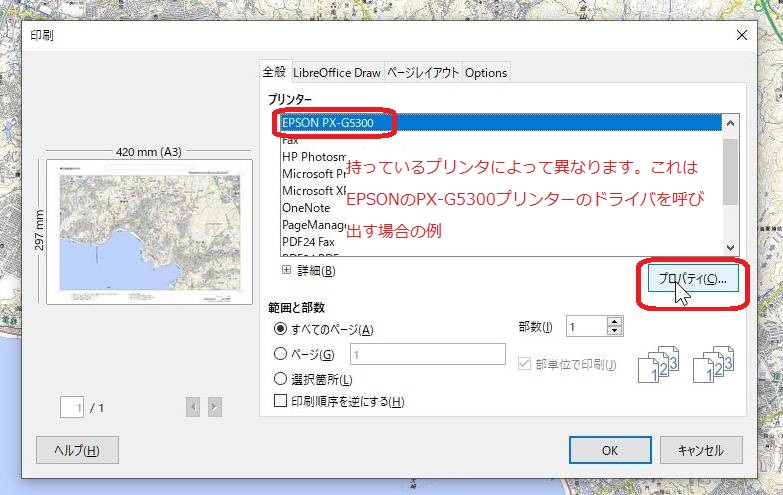Choose the 選択箇所 radio option
783x495 pixels.
click(x=281, y=379)
